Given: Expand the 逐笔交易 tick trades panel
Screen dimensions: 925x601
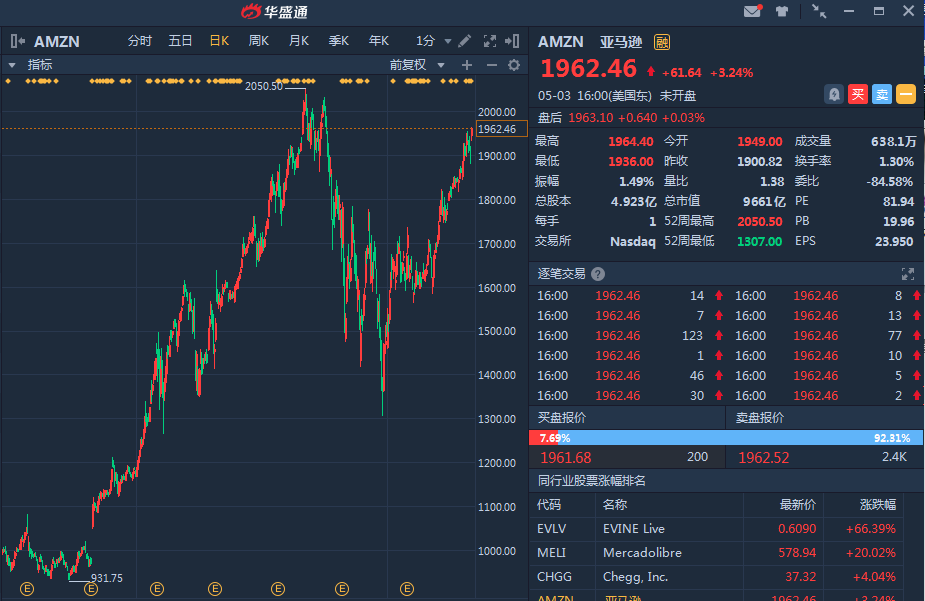Looking at the screenshot, I should pyautogui.click(x=908, y=273).
